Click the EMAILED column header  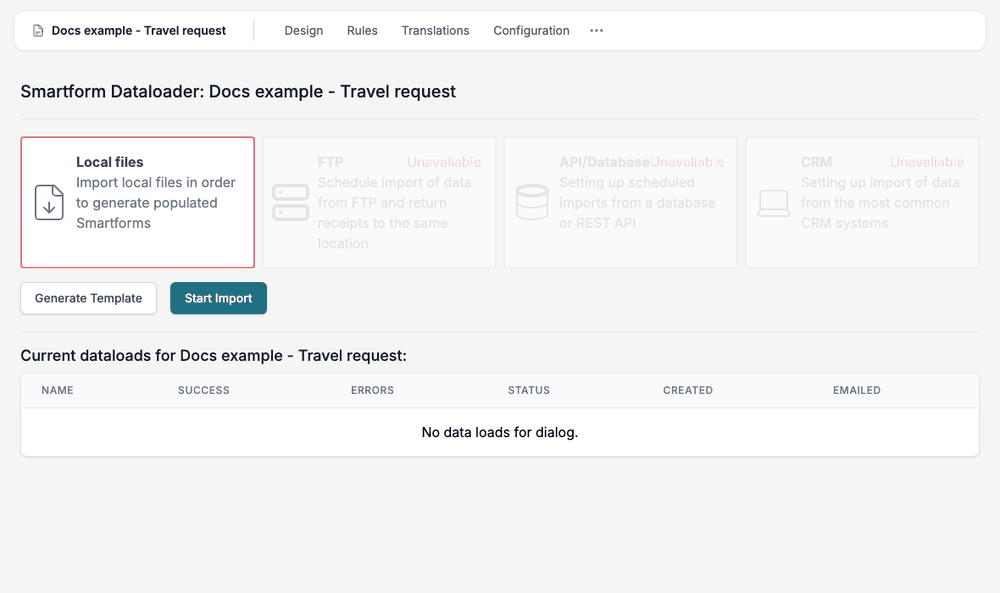[x=857, y=390]
